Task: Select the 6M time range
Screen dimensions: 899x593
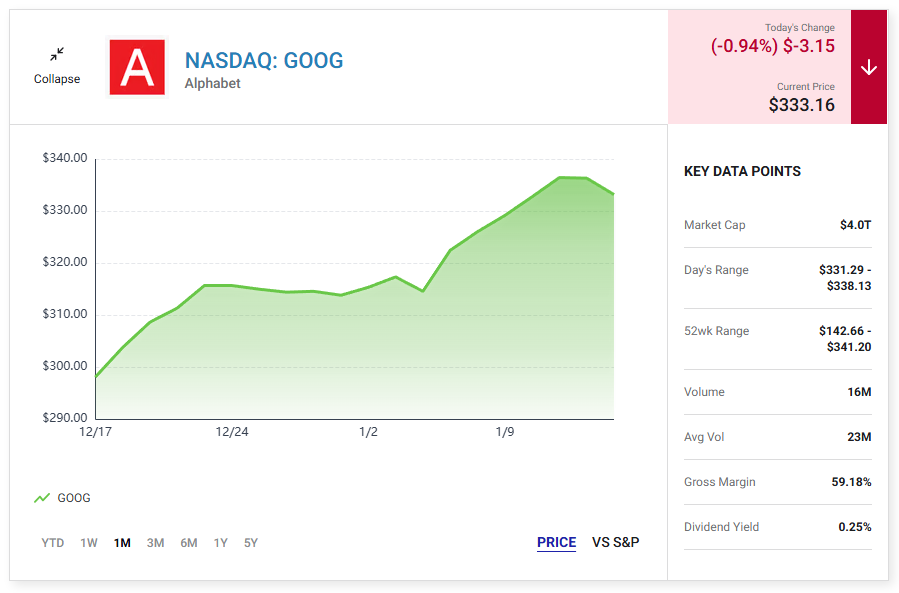Action: [189, 543]
